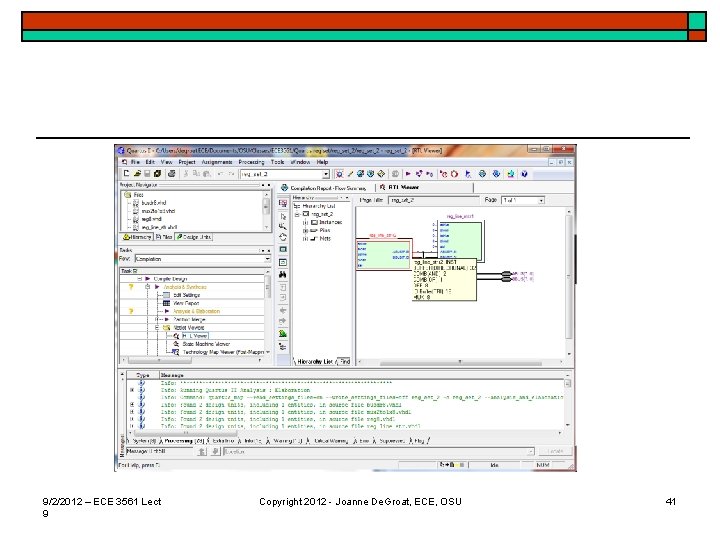This screenshot has width=720, height=540.
Task: Select the System messages tab
Action: [x=143, y=441]
